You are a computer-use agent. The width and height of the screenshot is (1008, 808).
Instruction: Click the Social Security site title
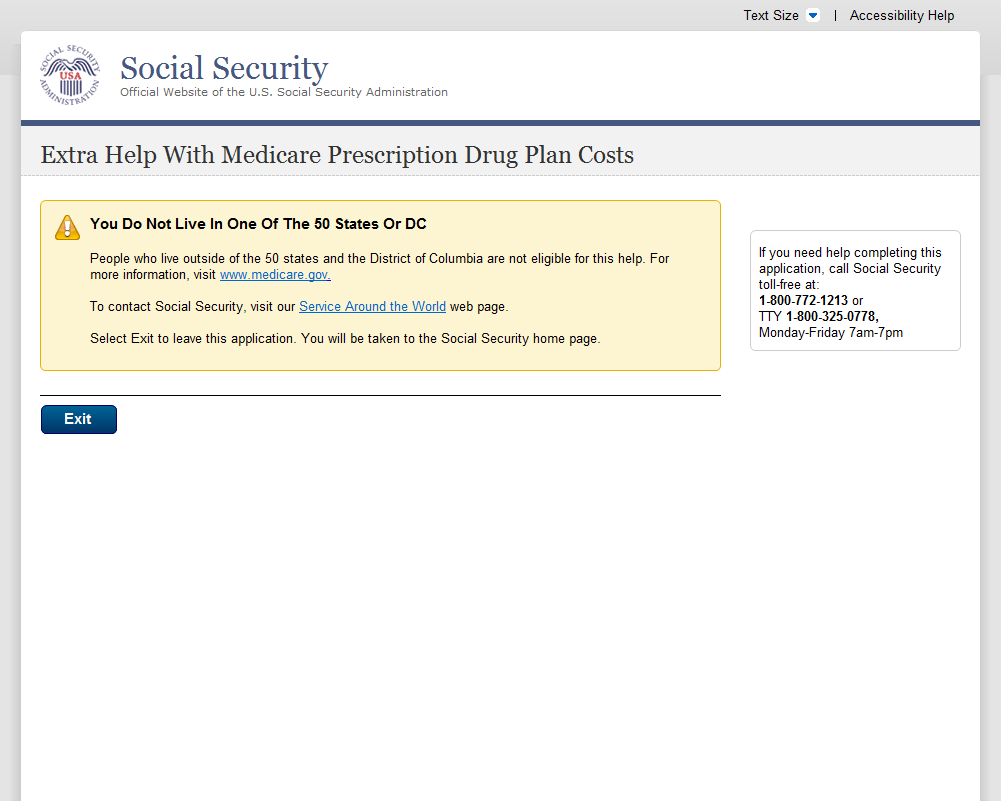(224, 68)
